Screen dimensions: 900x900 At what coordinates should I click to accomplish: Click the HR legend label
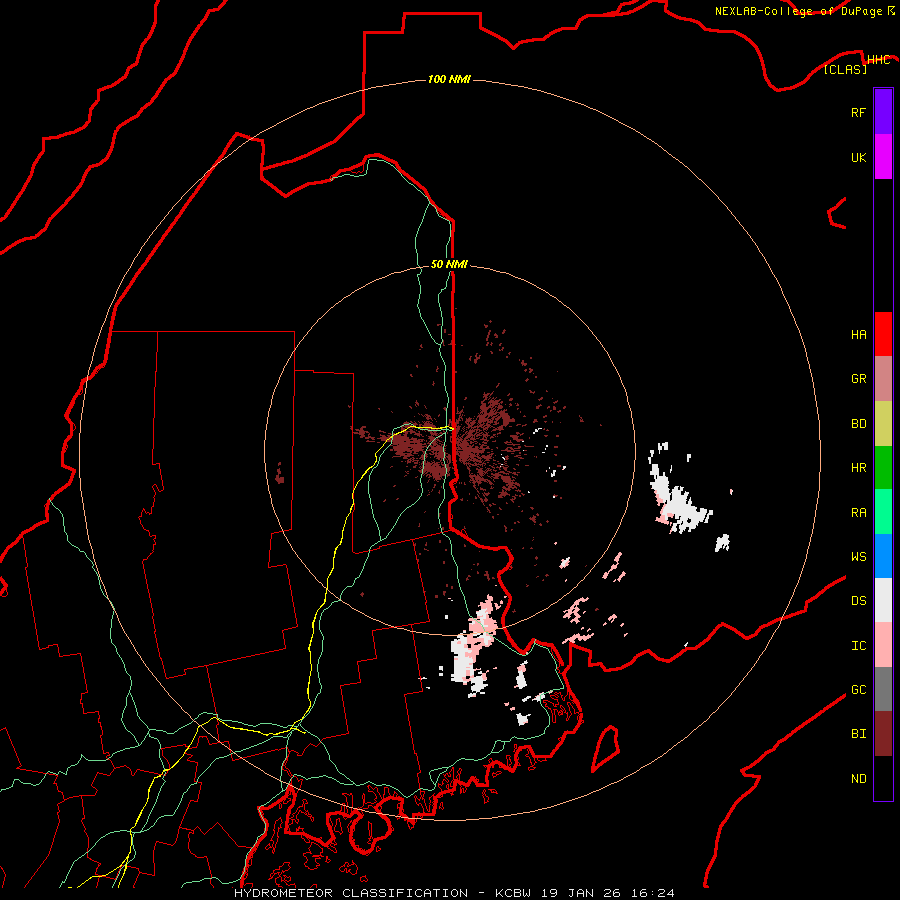click(858, 468)
